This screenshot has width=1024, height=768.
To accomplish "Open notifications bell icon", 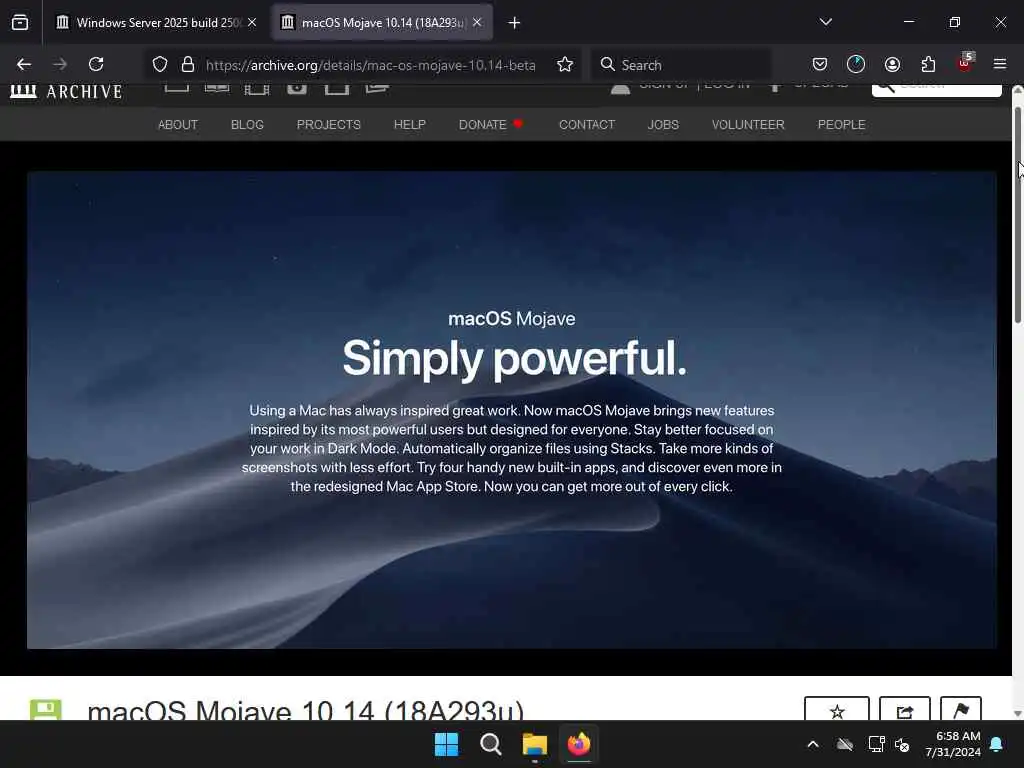I will tap(997, 744).
